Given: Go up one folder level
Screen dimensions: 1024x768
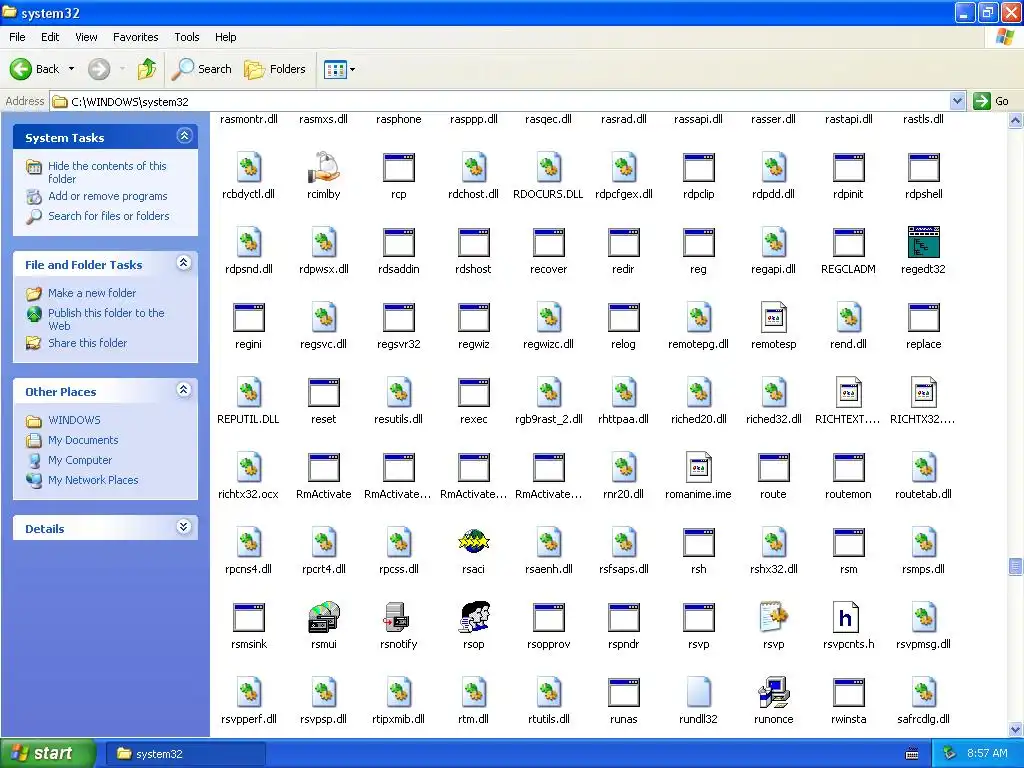Looking at the screenshot, I should click(147, 69).
